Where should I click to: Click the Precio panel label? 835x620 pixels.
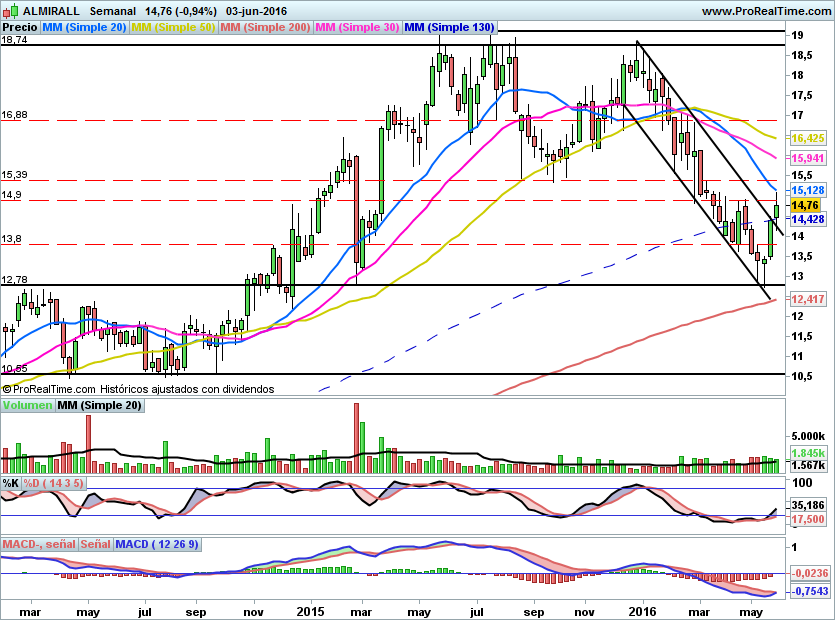19,27
